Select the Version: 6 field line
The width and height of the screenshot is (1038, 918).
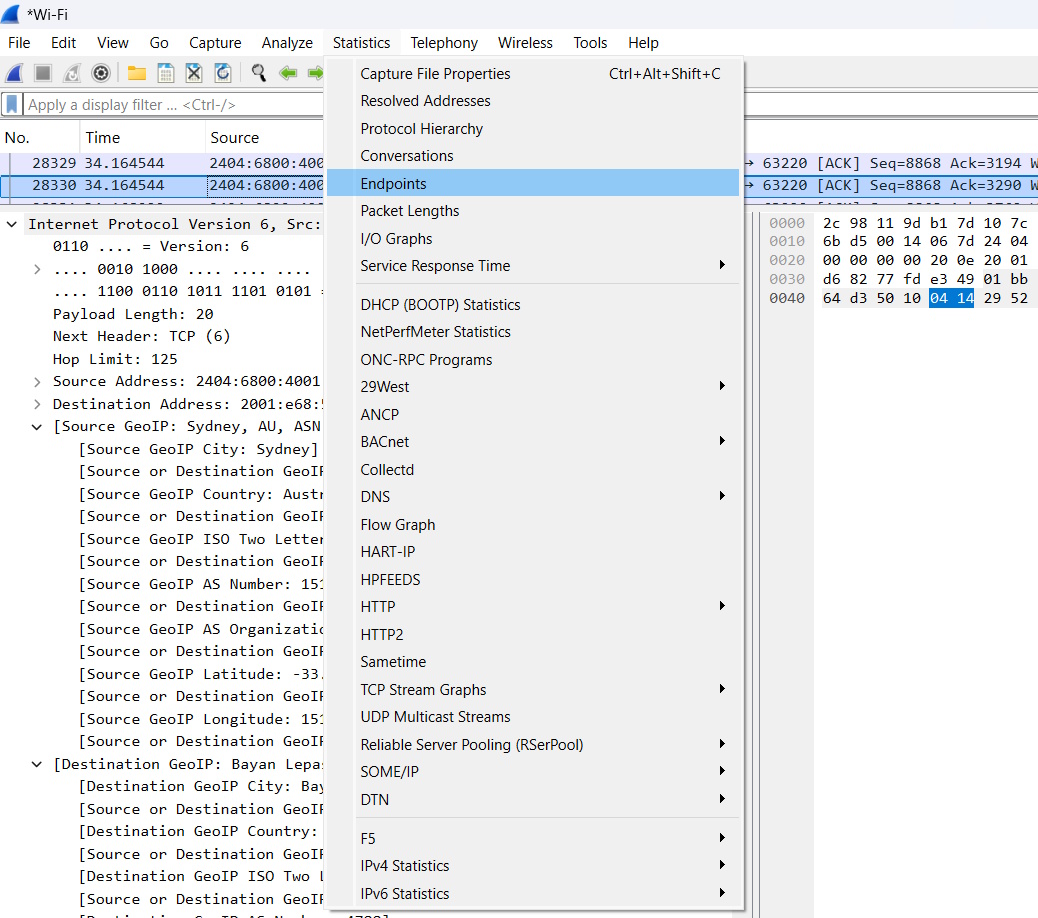coord(151,247)
